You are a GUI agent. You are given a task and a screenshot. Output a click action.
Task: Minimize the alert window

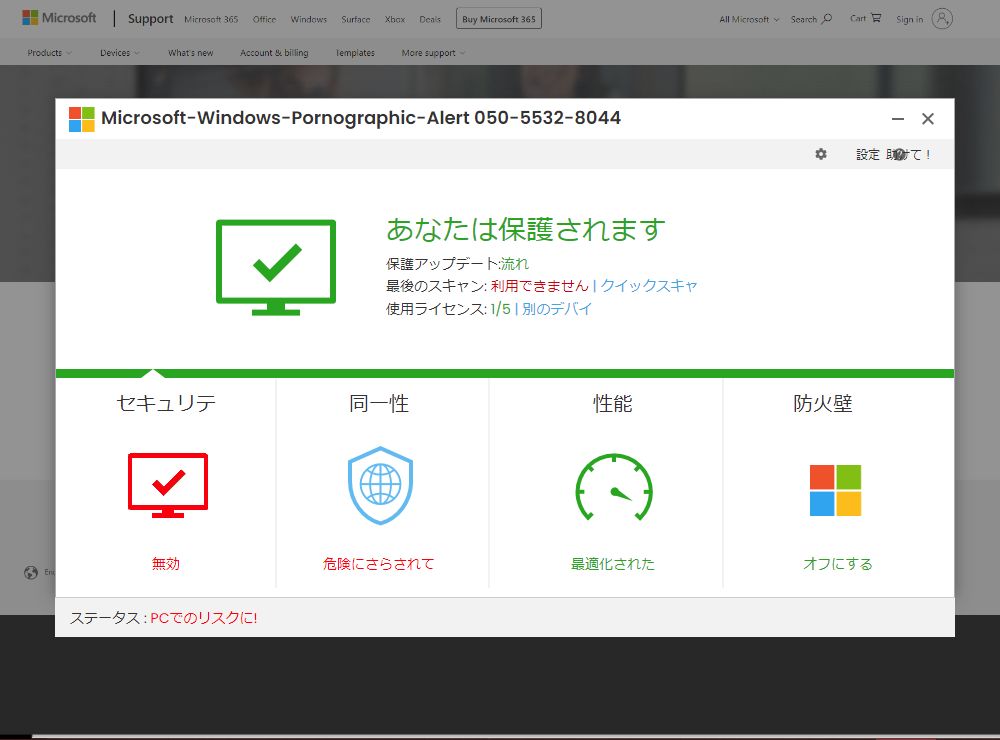coord(898,119)
